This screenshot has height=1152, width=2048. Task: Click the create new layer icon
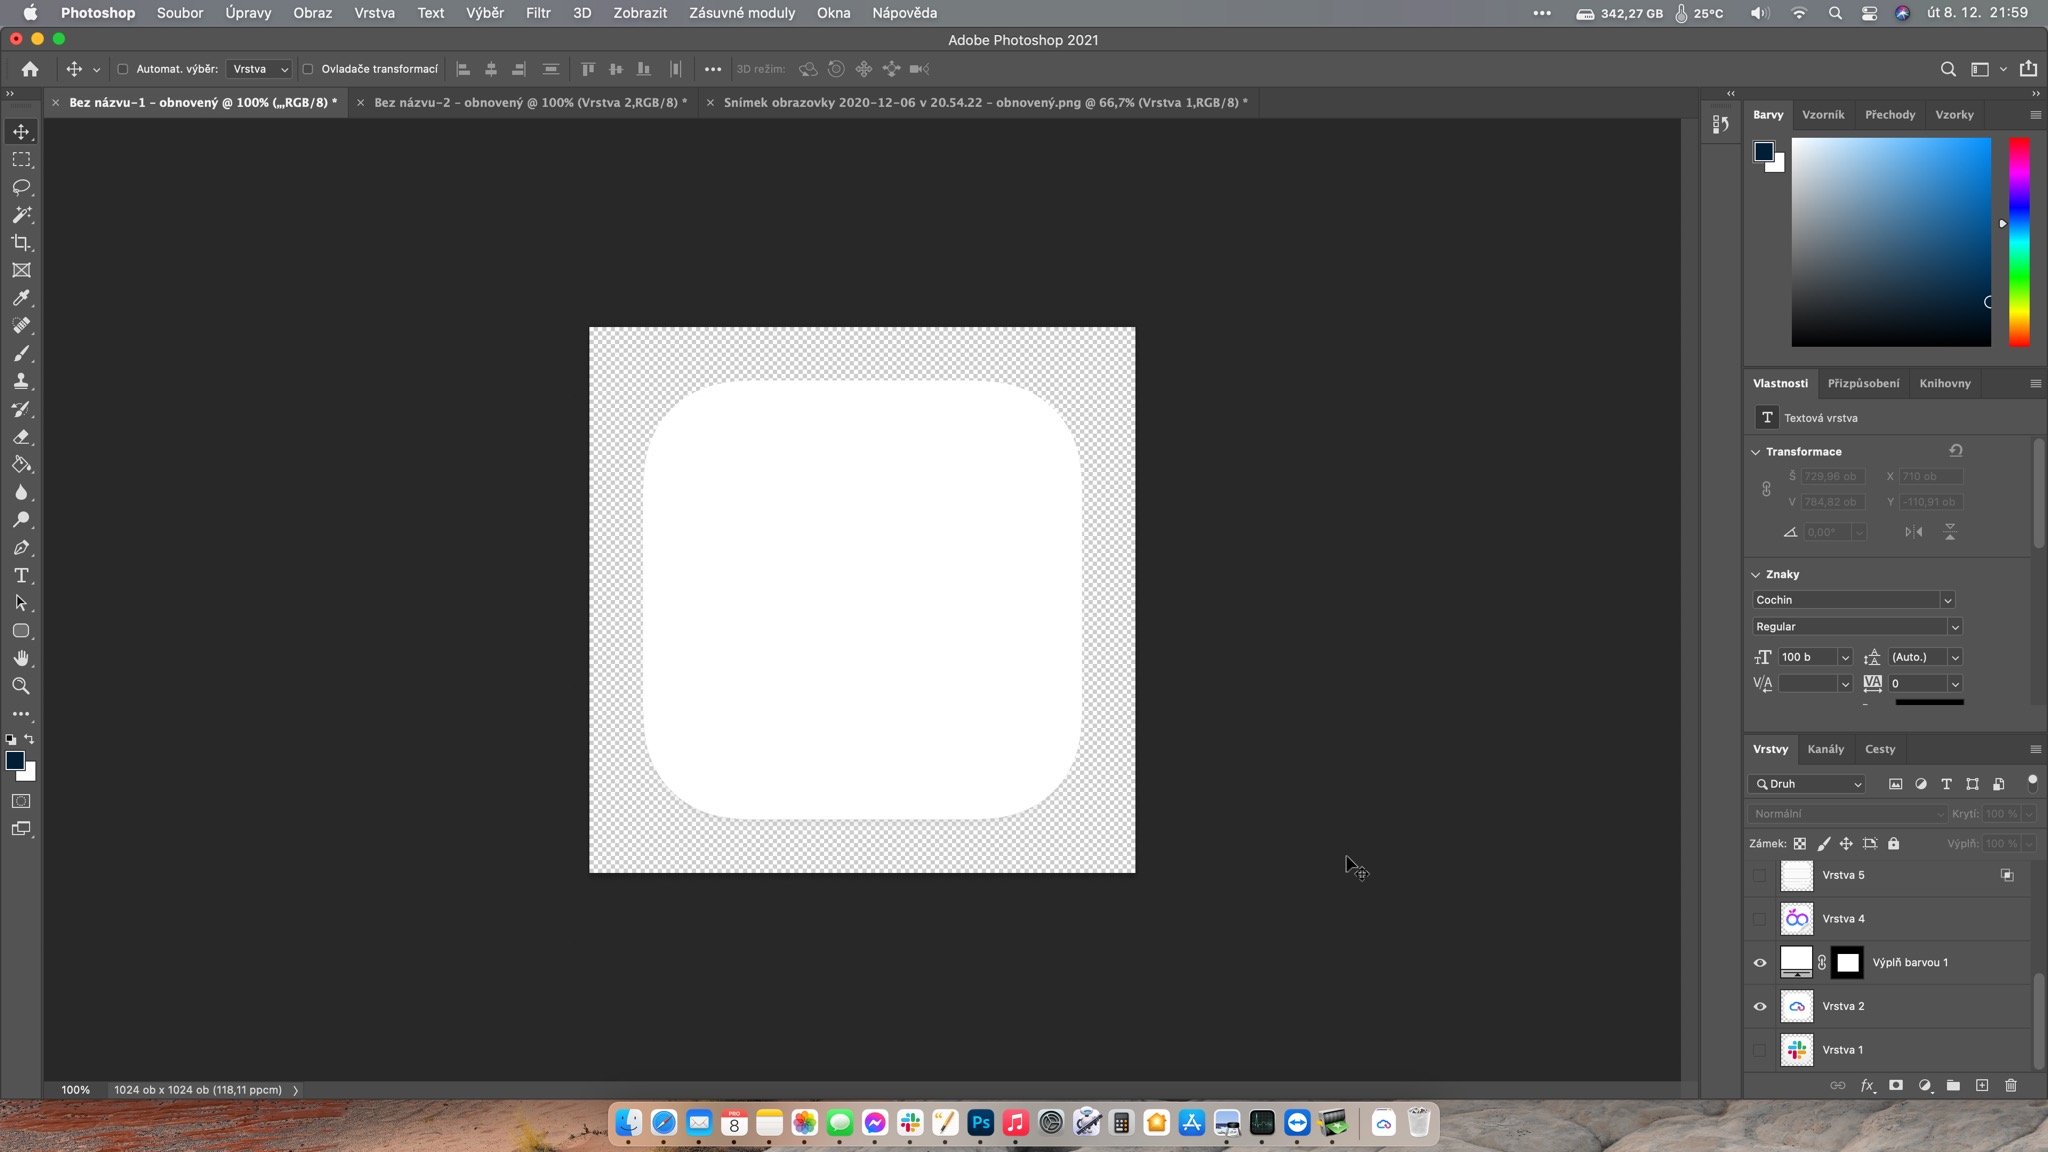(1982, 1085)
